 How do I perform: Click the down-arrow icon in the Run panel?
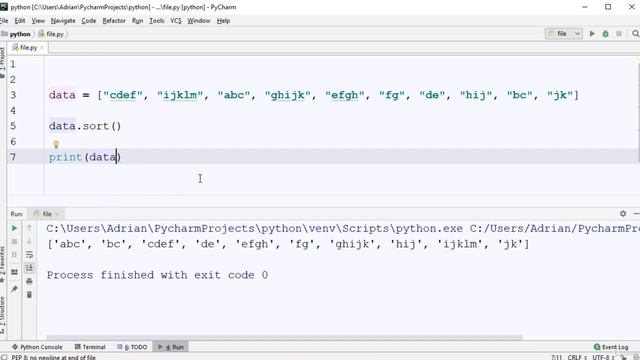click(29, 241)
